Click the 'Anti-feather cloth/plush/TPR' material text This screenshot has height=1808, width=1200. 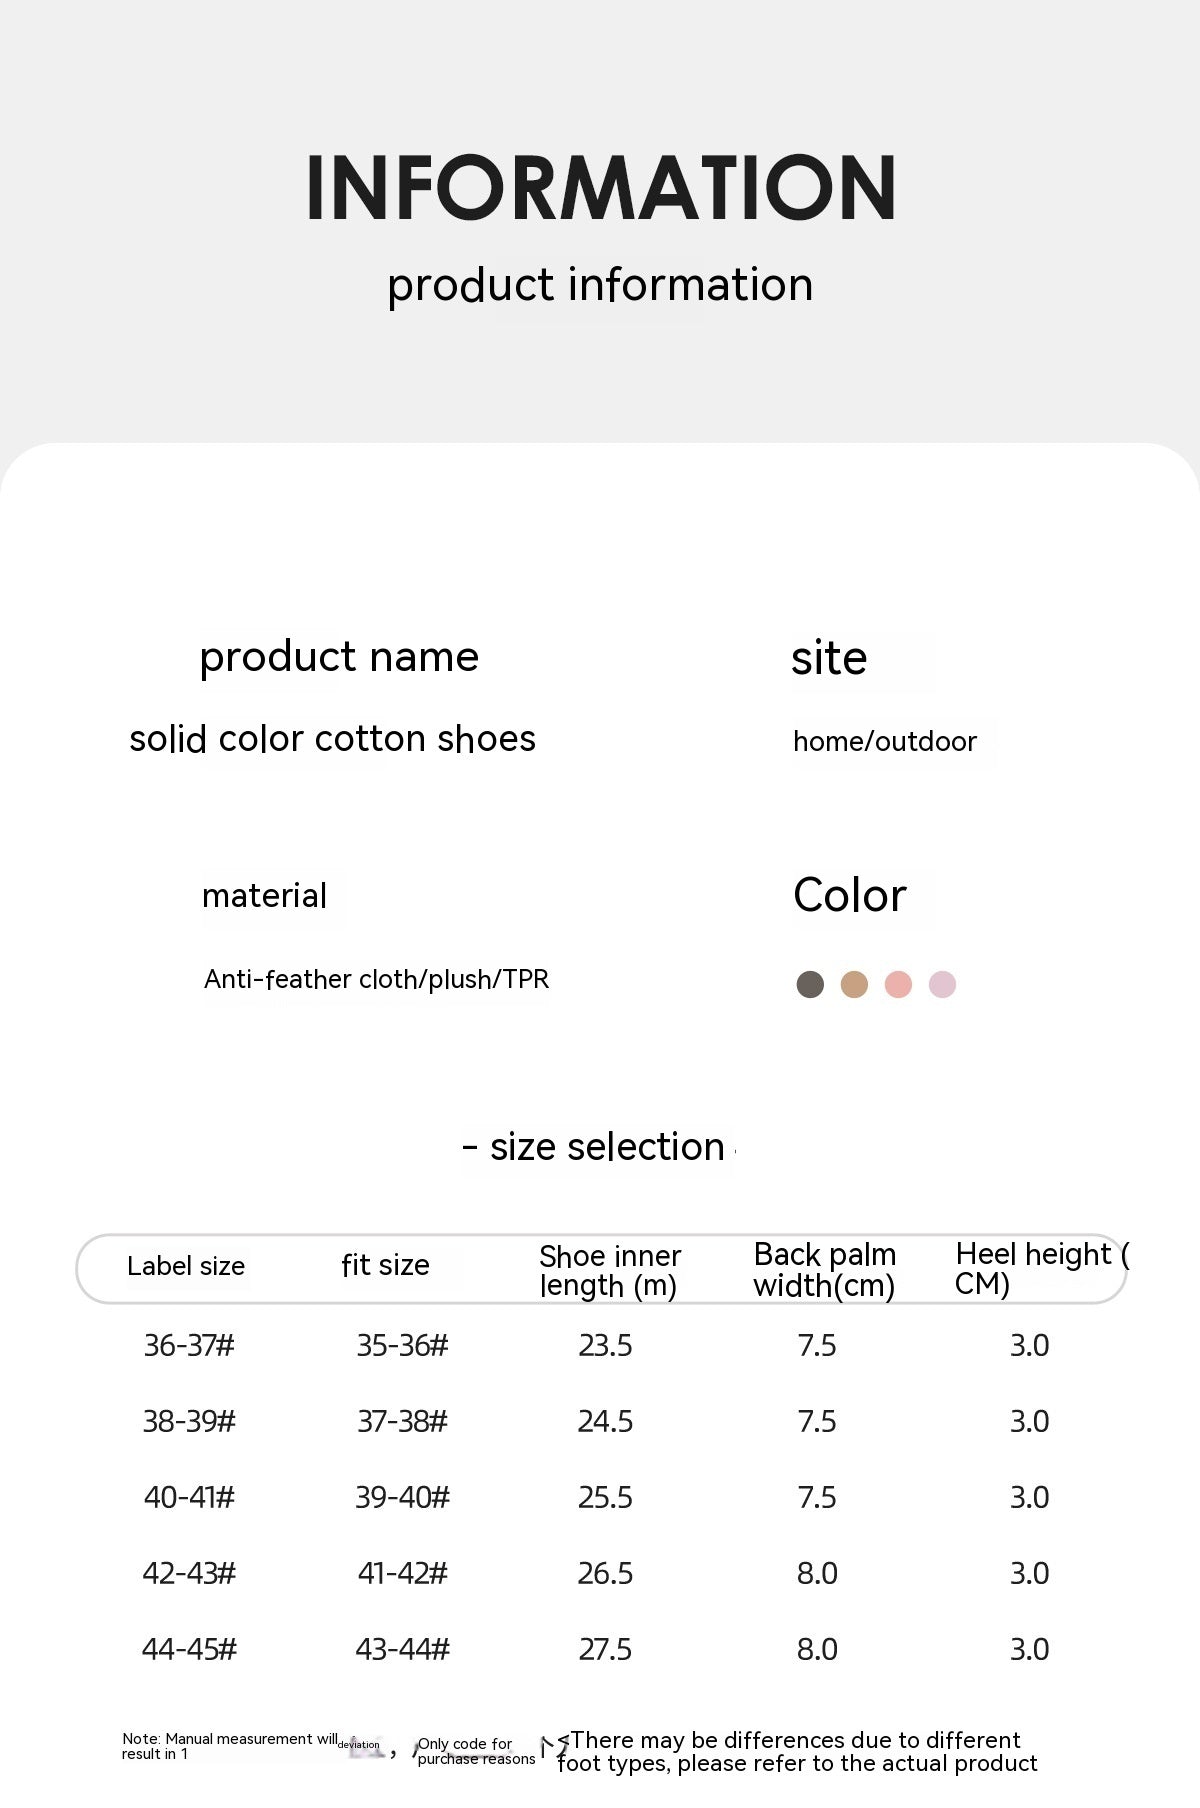(x=376, y=979)
